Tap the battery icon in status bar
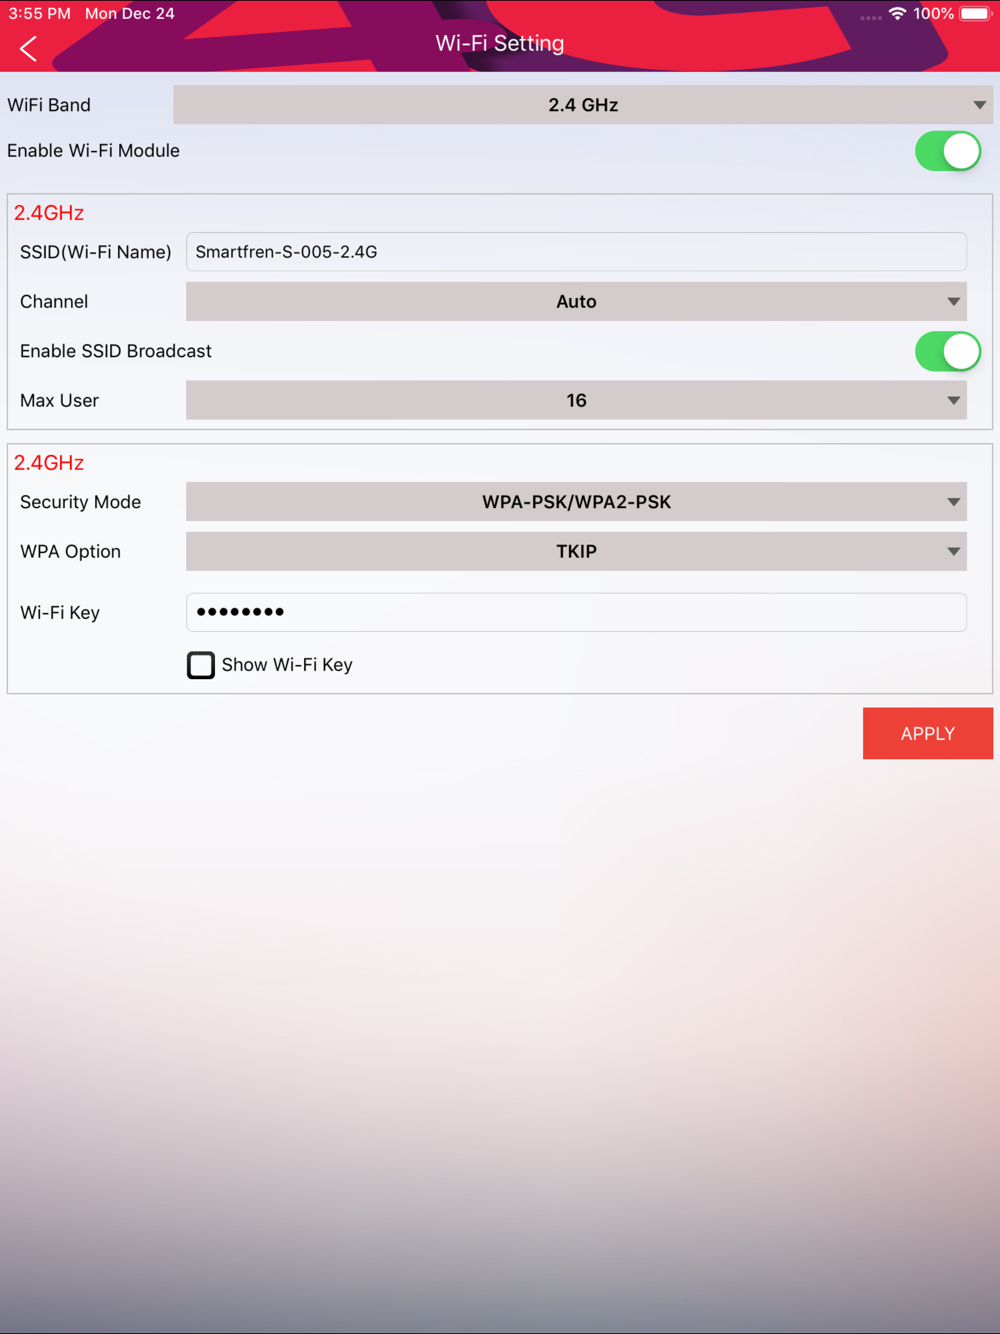 coord(975,14)
